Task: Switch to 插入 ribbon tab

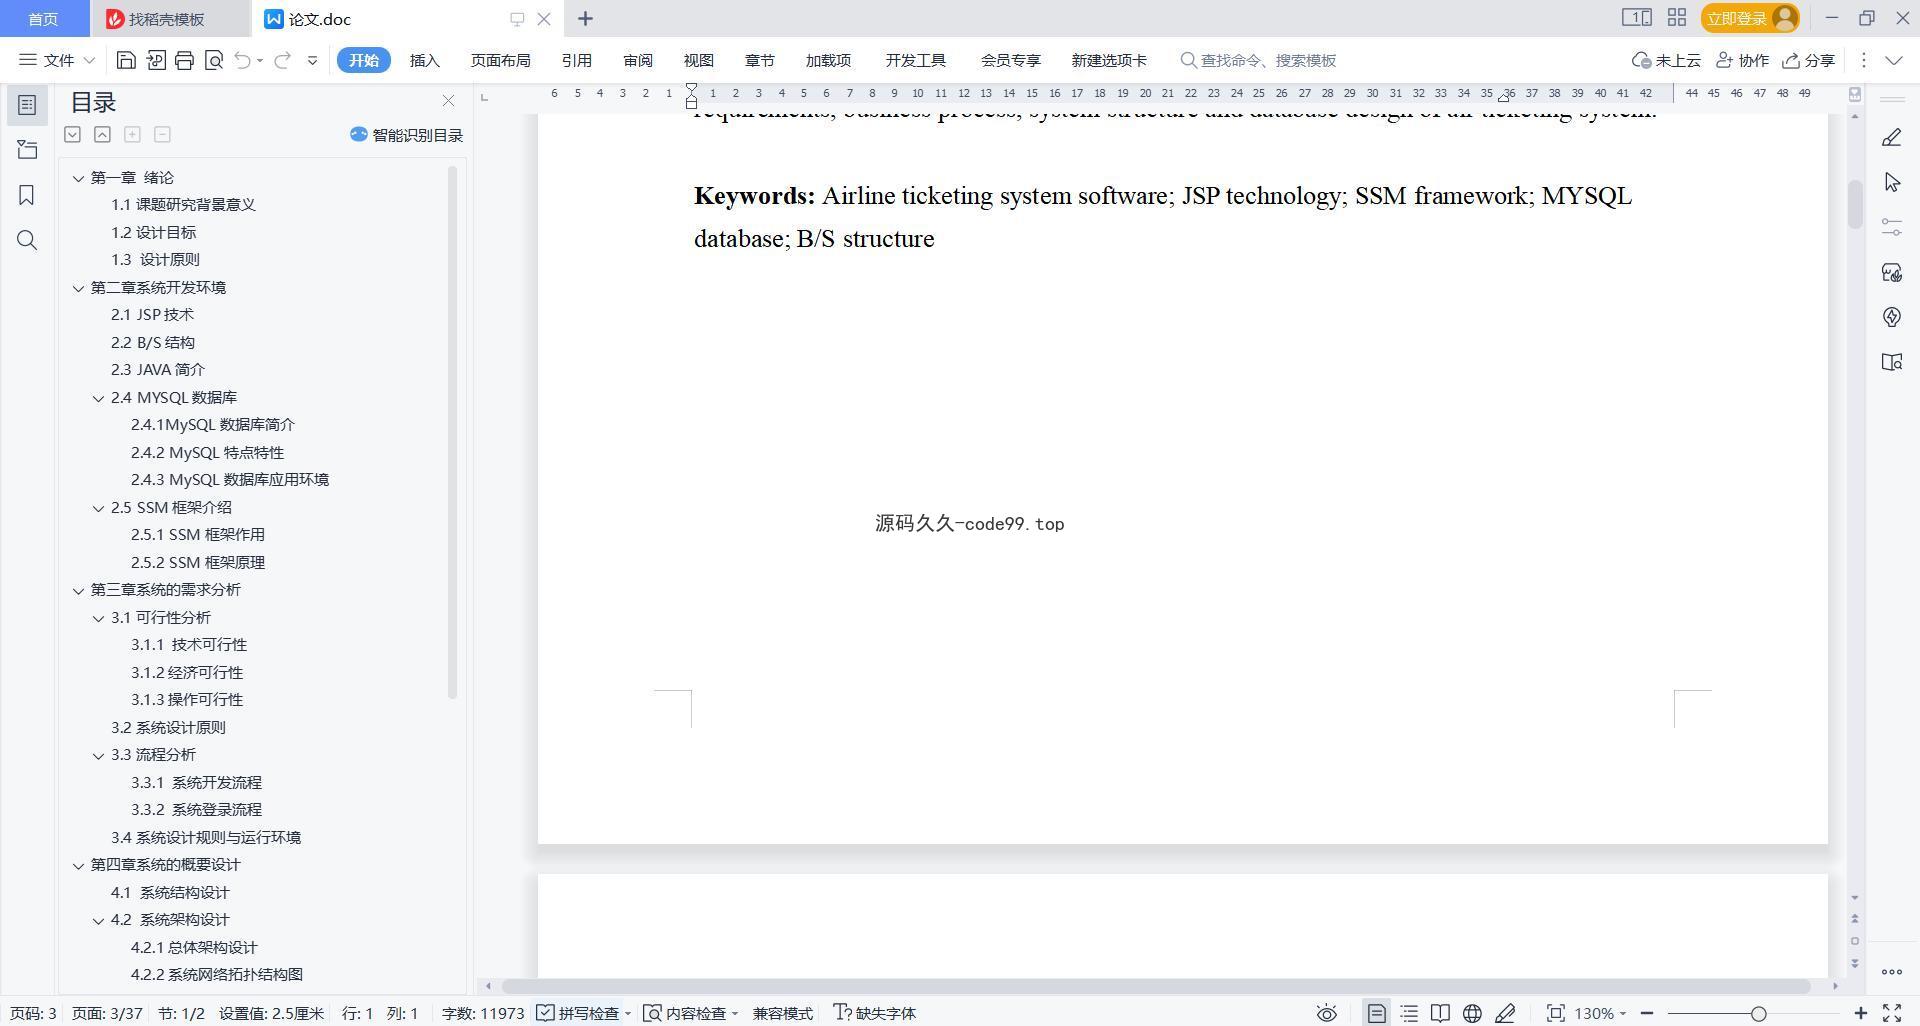Action: (x=425, y=60)
